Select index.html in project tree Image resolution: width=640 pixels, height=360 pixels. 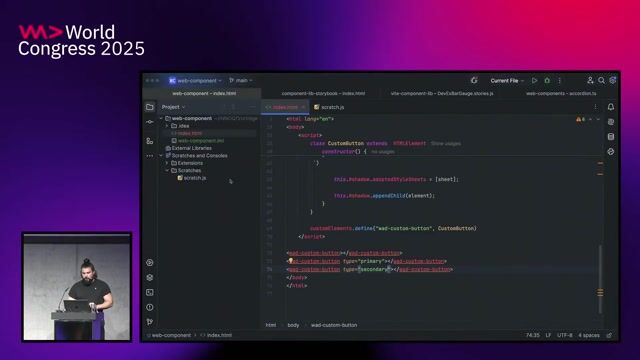pyautogui.click(x=189, y=133)
